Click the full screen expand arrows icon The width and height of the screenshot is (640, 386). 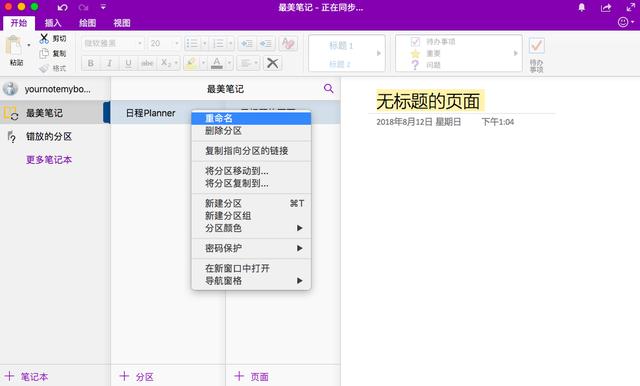pyautogui.click(x=631, y=7)
